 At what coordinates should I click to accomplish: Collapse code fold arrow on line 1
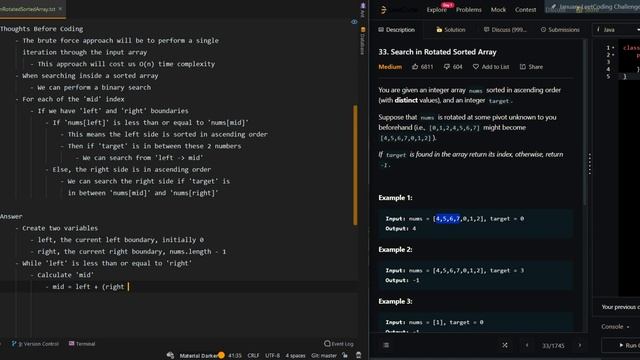(613, 48)
